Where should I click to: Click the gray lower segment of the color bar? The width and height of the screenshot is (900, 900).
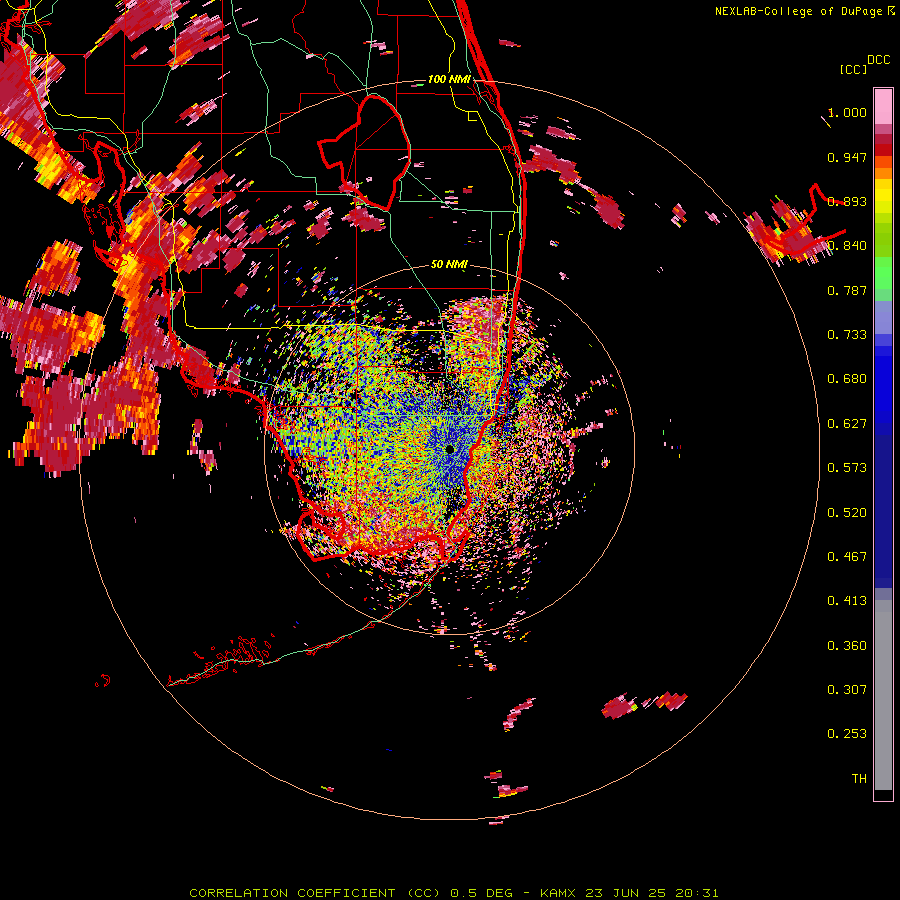[883, 695]
